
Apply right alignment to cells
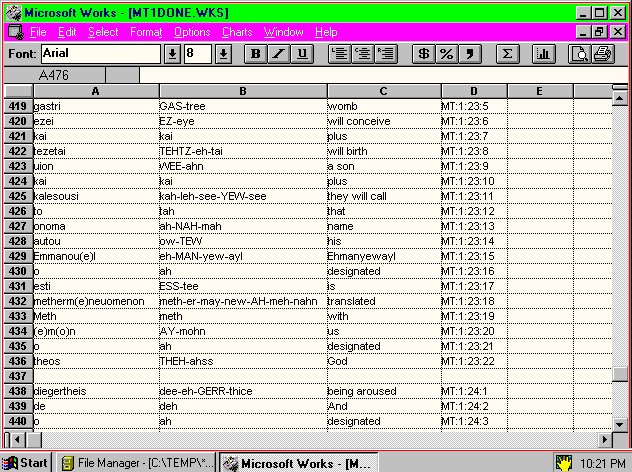[386, 54]
